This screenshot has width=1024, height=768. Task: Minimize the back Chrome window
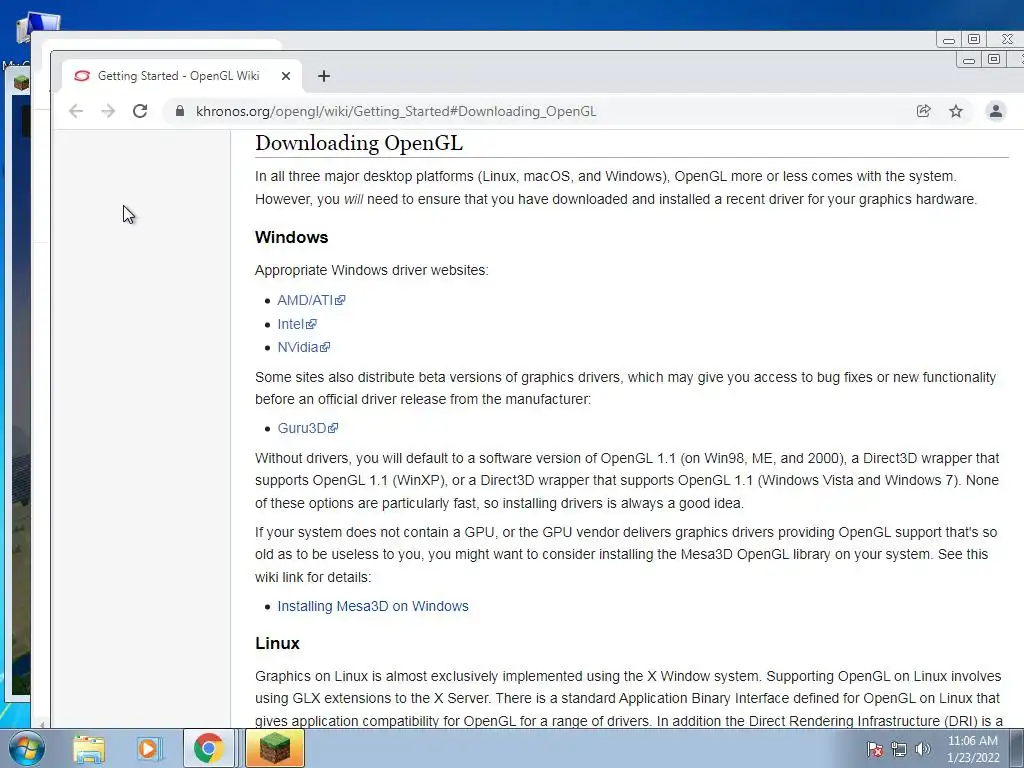click(949, 40)
